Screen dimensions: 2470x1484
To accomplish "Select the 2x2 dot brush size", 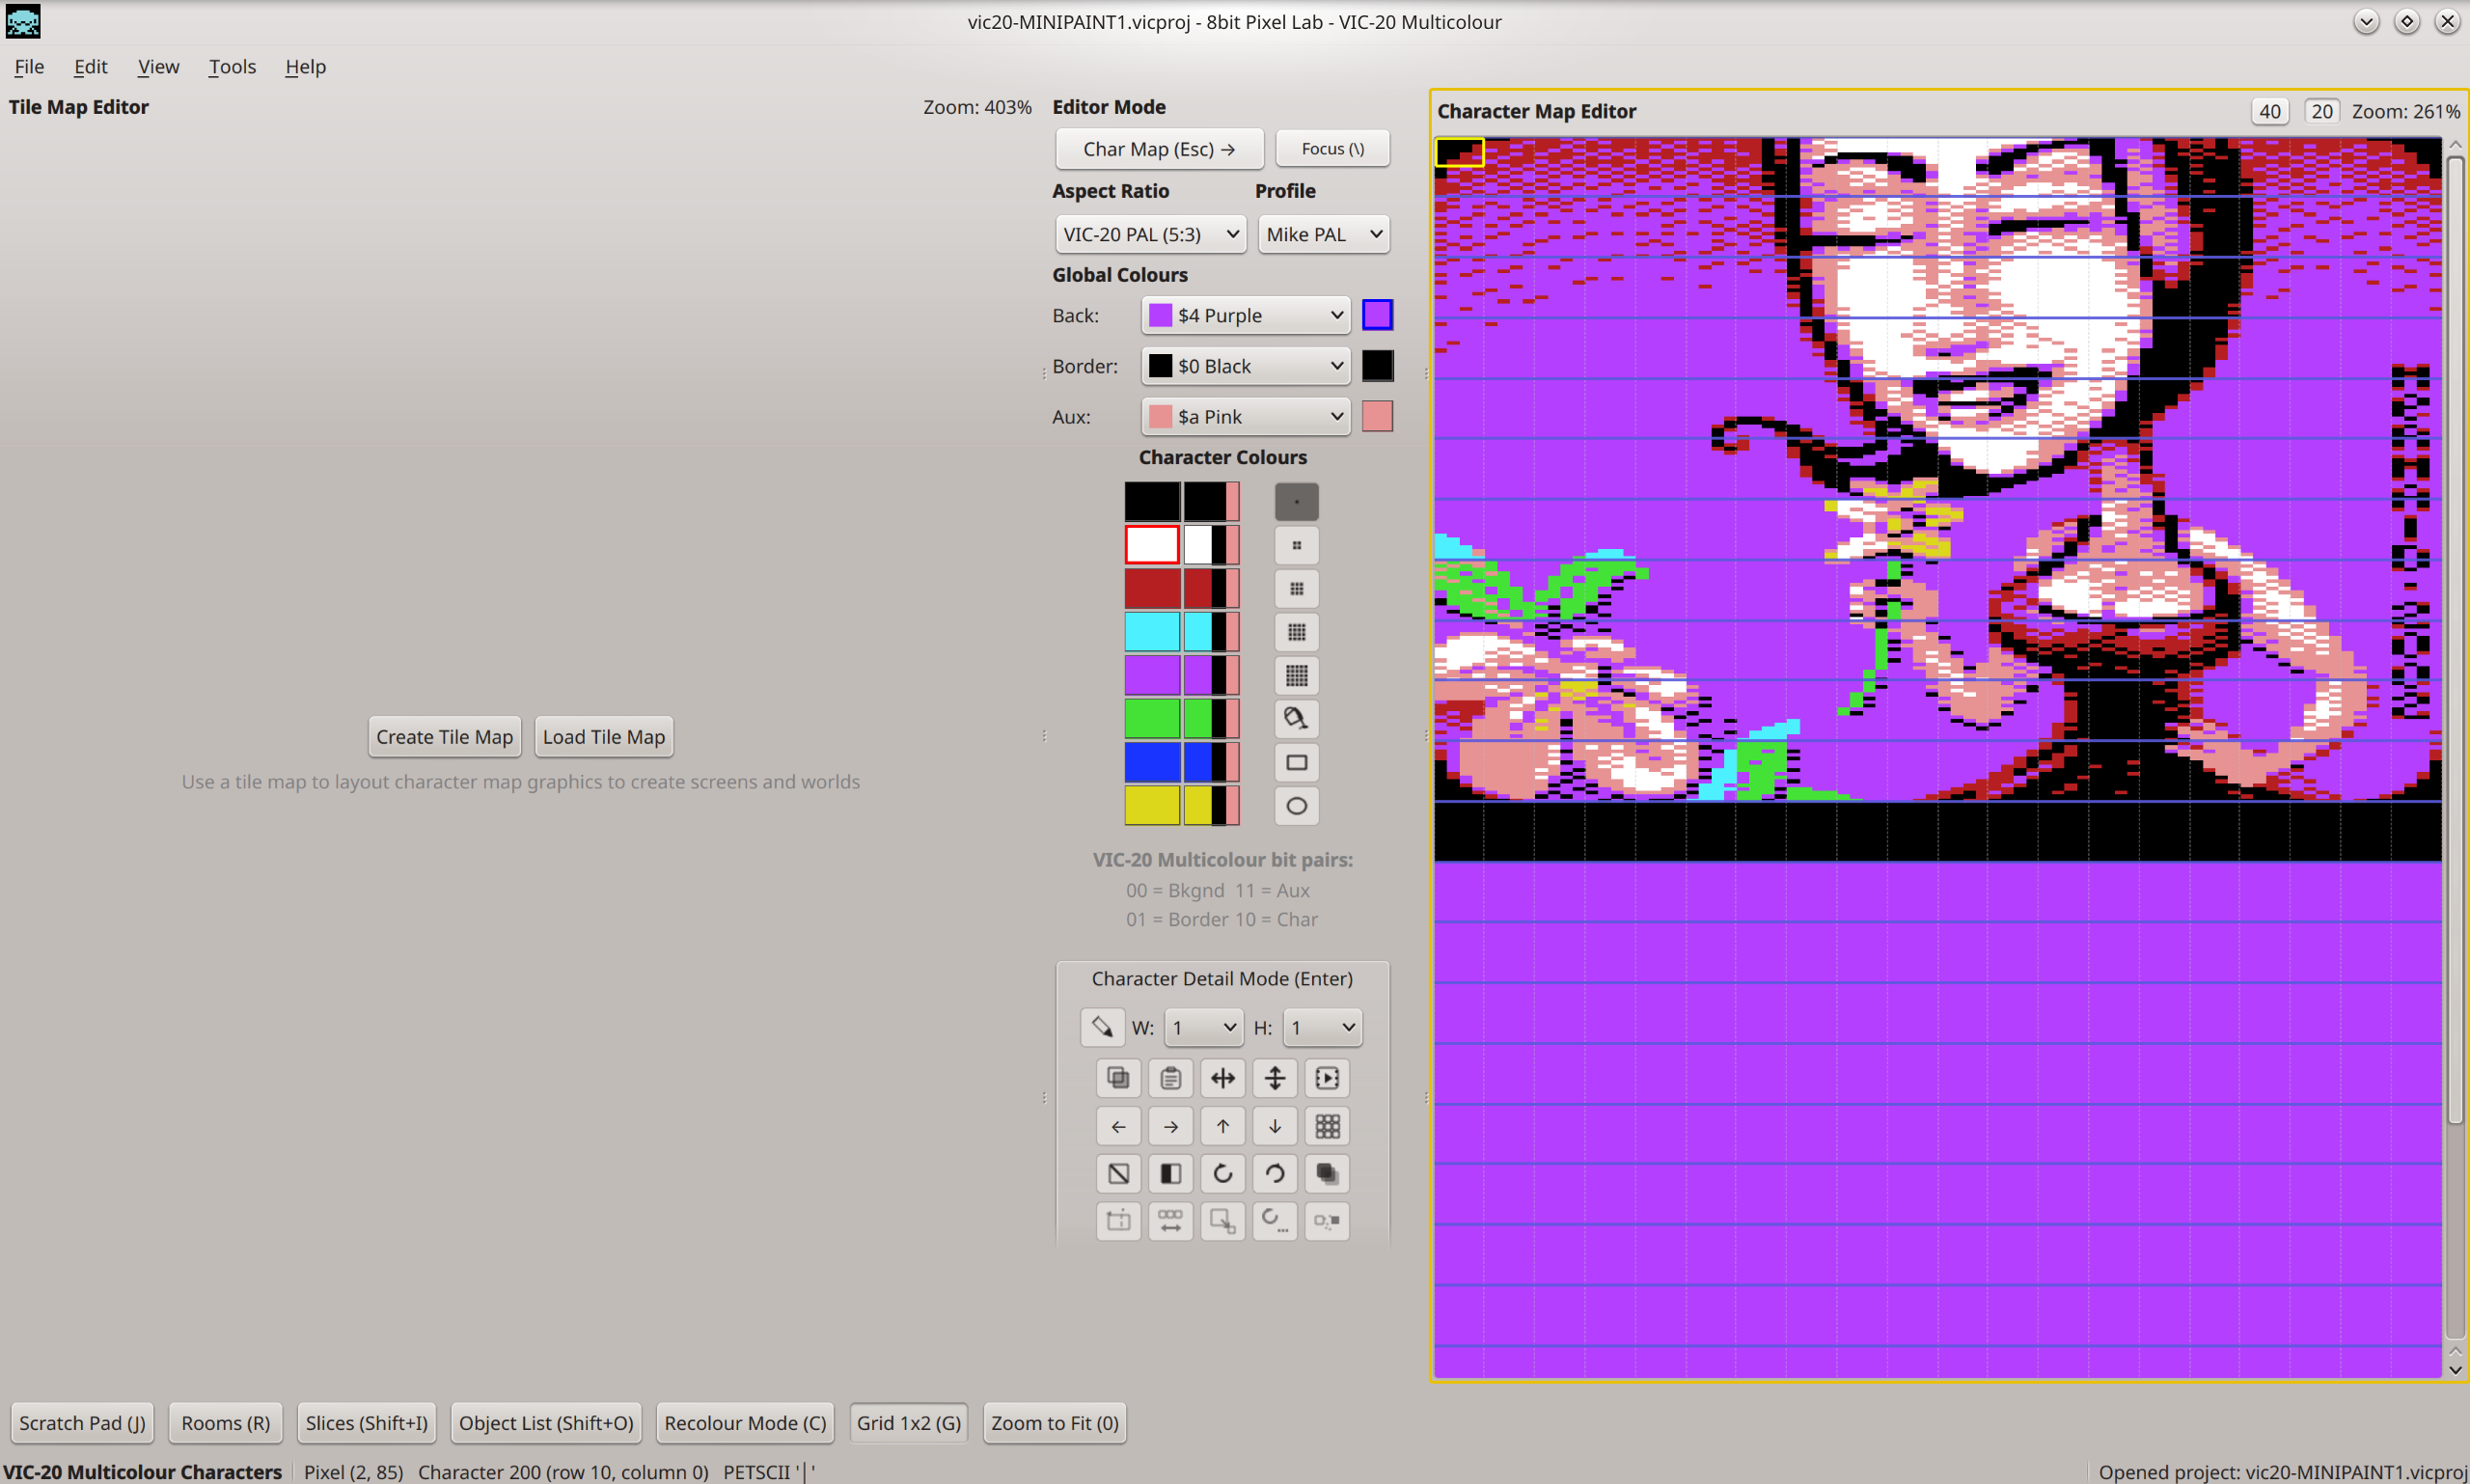I will coord(1296,546).
